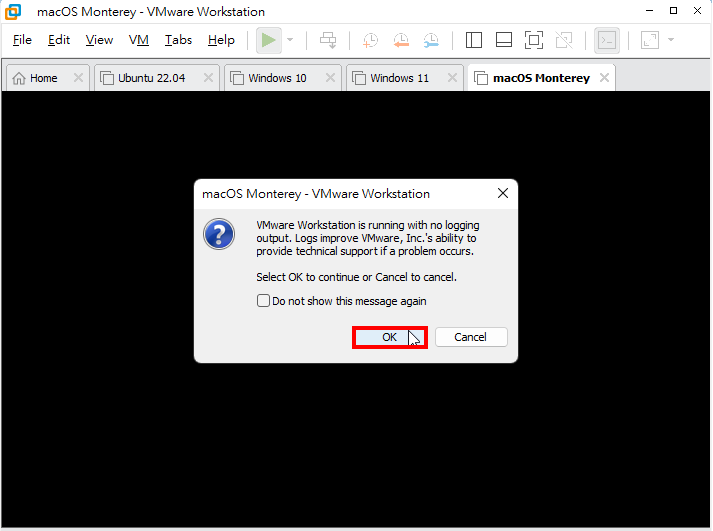The width and height of the screenshot is (713, 531).
Task: Open the Help menu
Action: (x=221, y=40)
